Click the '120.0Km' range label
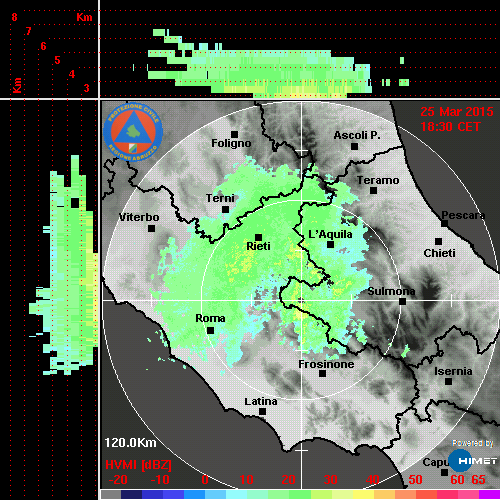The width and height of the screenshot is (500, 500). [130, 443]
